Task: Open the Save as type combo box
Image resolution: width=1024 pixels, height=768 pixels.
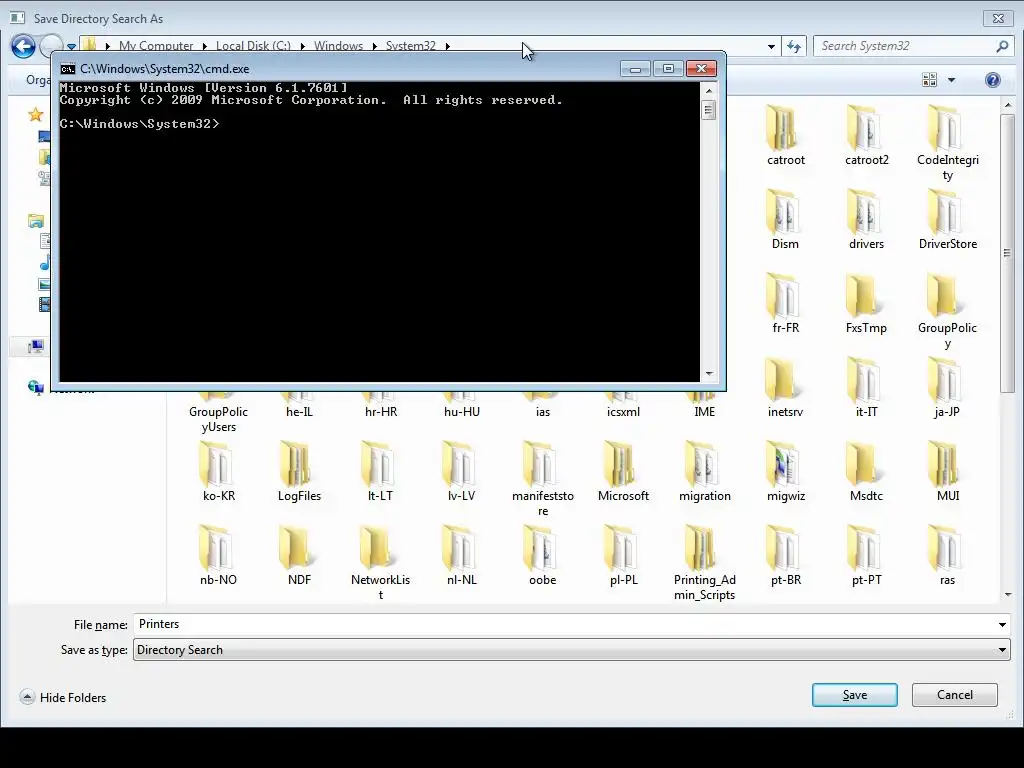Action: (x=571, y=650)
